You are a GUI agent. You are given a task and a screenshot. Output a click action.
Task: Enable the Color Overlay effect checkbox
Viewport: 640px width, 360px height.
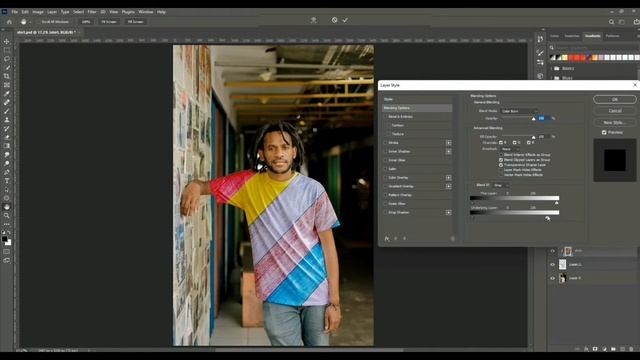click(385, 178)
